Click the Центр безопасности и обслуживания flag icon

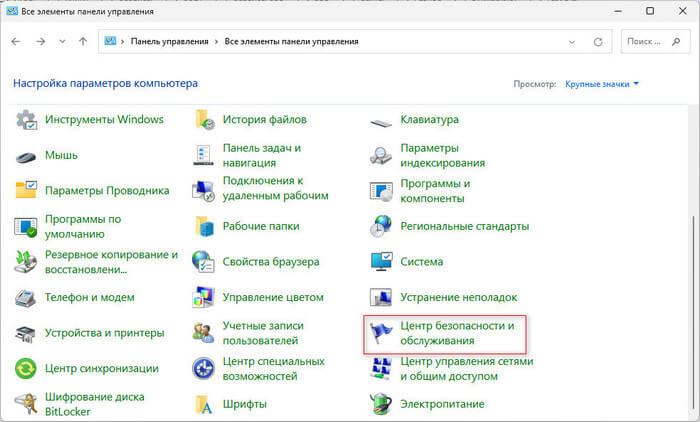point(382,334)
